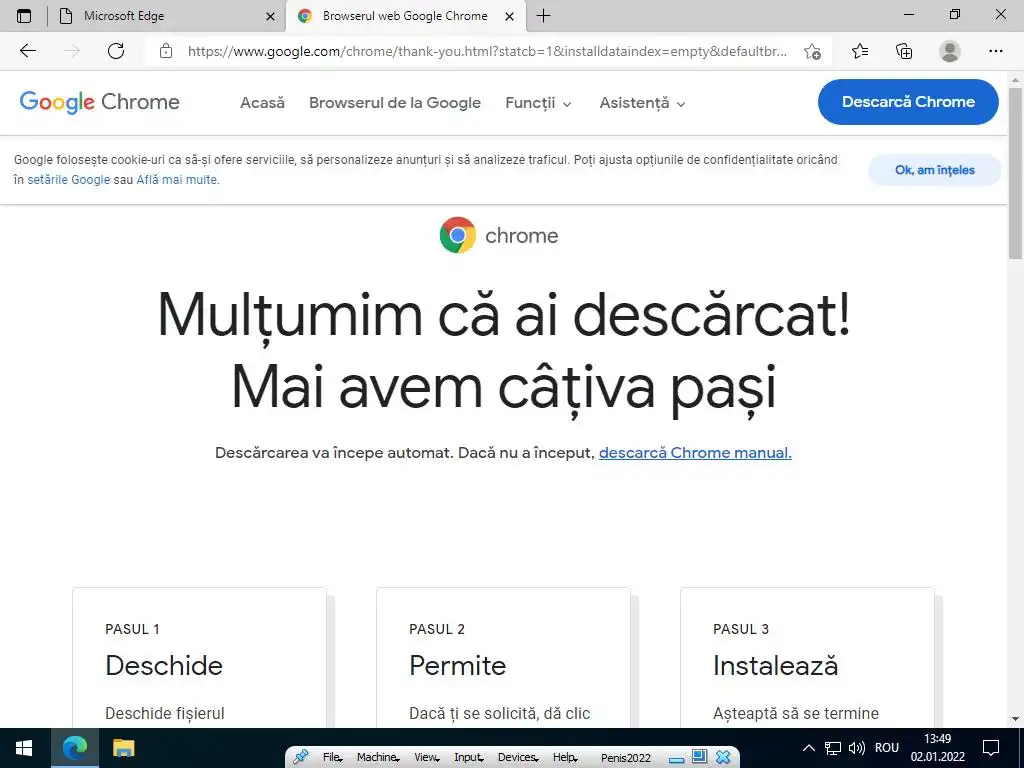Click the Descarcă Chrome button
The width and height of the screenshot is (1024, 768).
[x=908, y=102]
